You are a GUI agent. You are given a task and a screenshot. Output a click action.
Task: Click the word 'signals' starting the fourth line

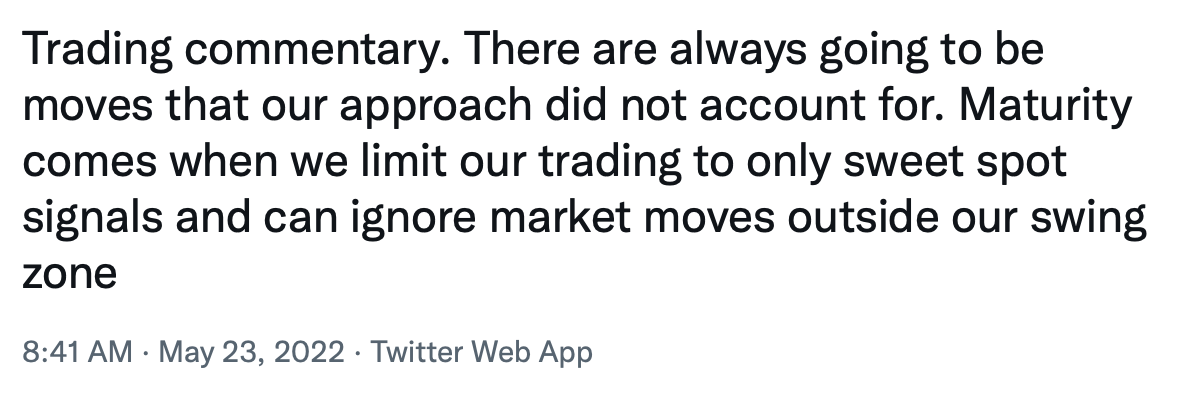(x=92, y=218)
